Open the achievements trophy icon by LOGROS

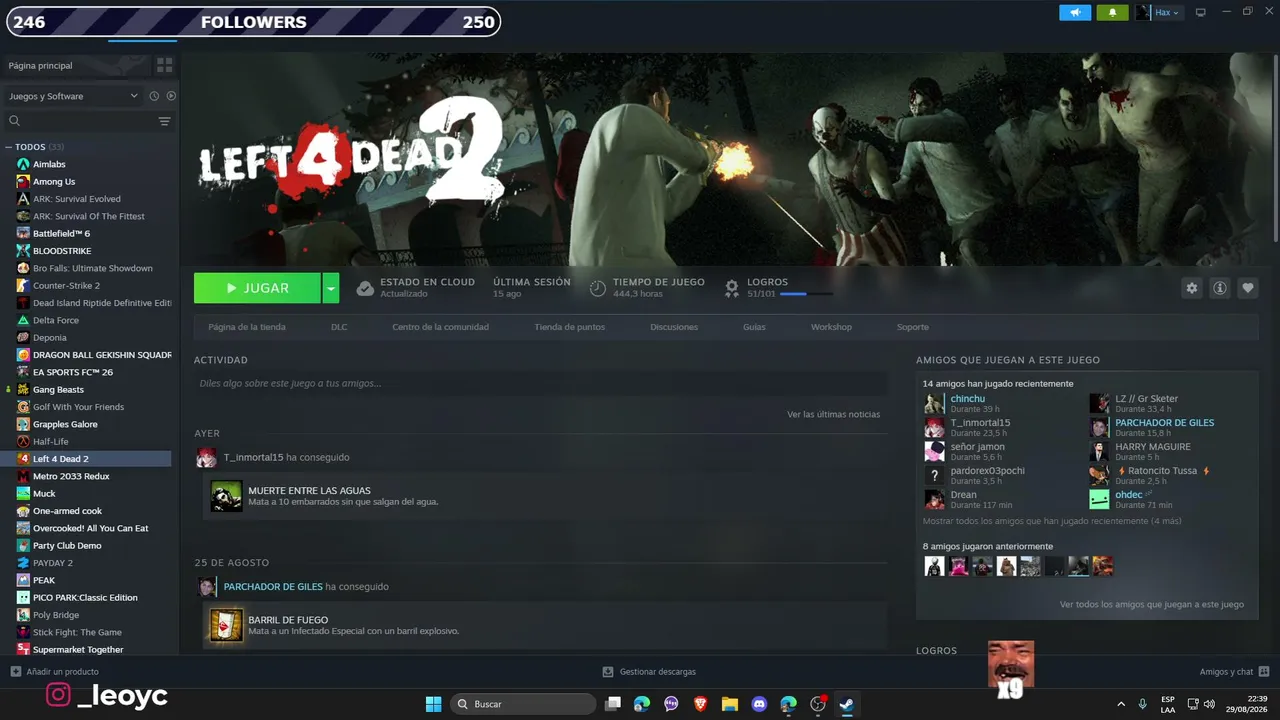coord(732,288)
